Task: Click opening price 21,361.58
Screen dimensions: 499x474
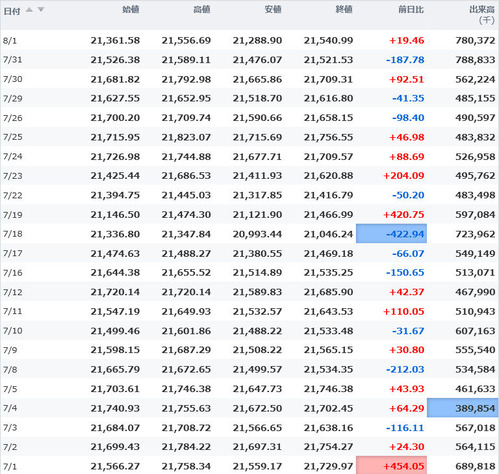Action: click(x=115, y=41)
